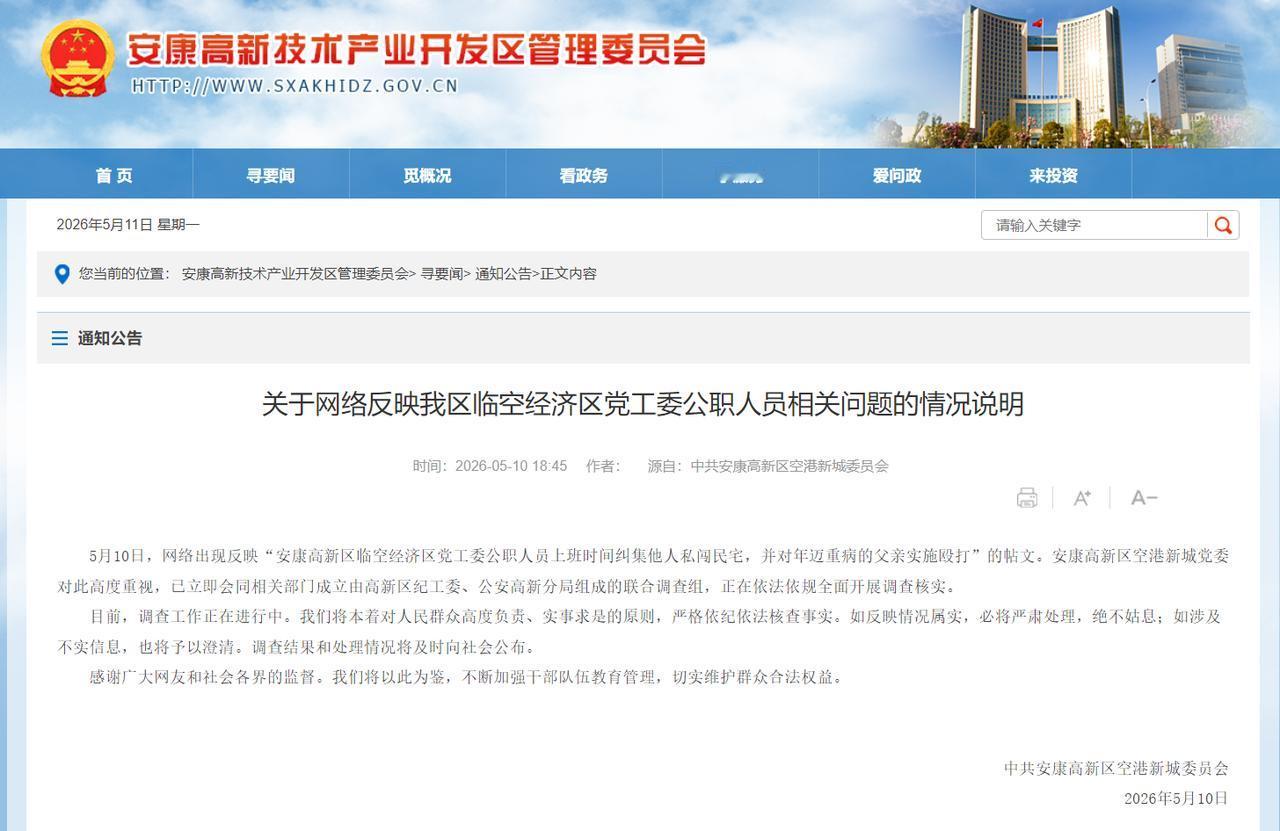
Task: Click the breadcrumb text 正文内容
Action: (568, 274)
